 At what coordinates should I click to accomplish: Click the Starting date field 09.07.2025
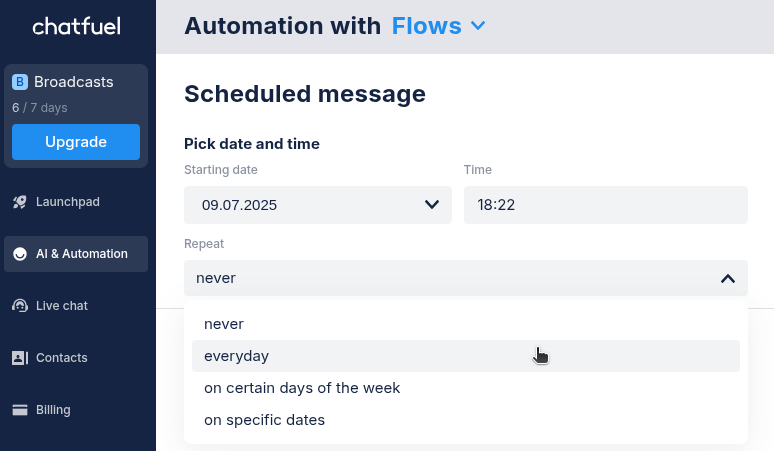(x=318, y=205)
